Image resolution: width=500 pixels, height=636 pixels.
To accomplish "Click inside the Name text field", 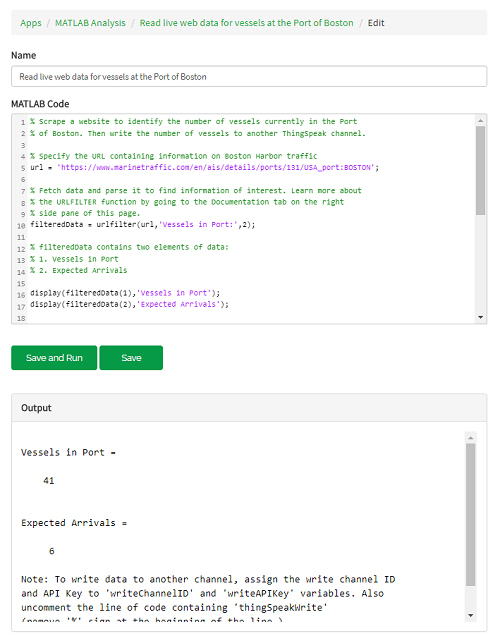I will (249, 77).
